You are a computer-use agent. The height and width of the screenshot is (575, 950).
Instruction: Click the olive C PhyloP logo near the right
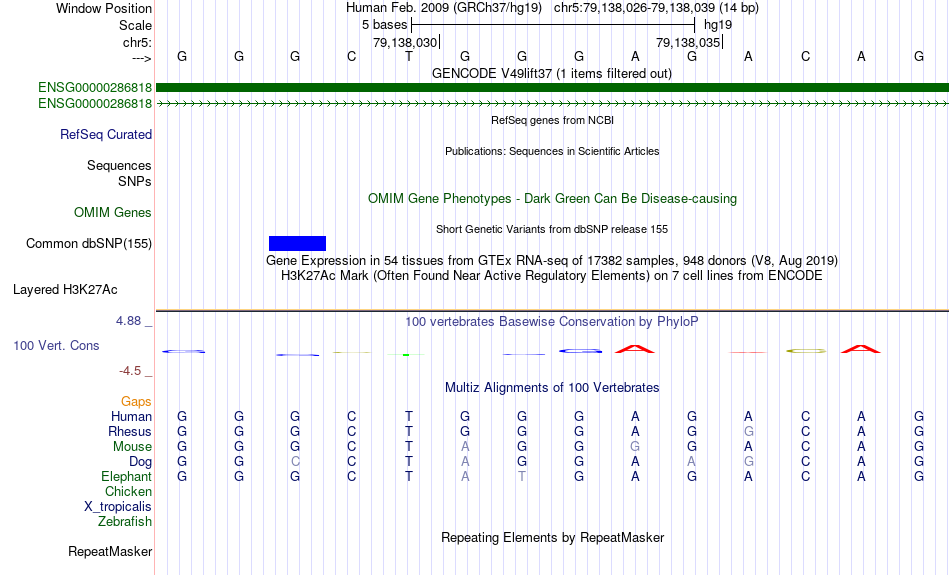(806, 351)
